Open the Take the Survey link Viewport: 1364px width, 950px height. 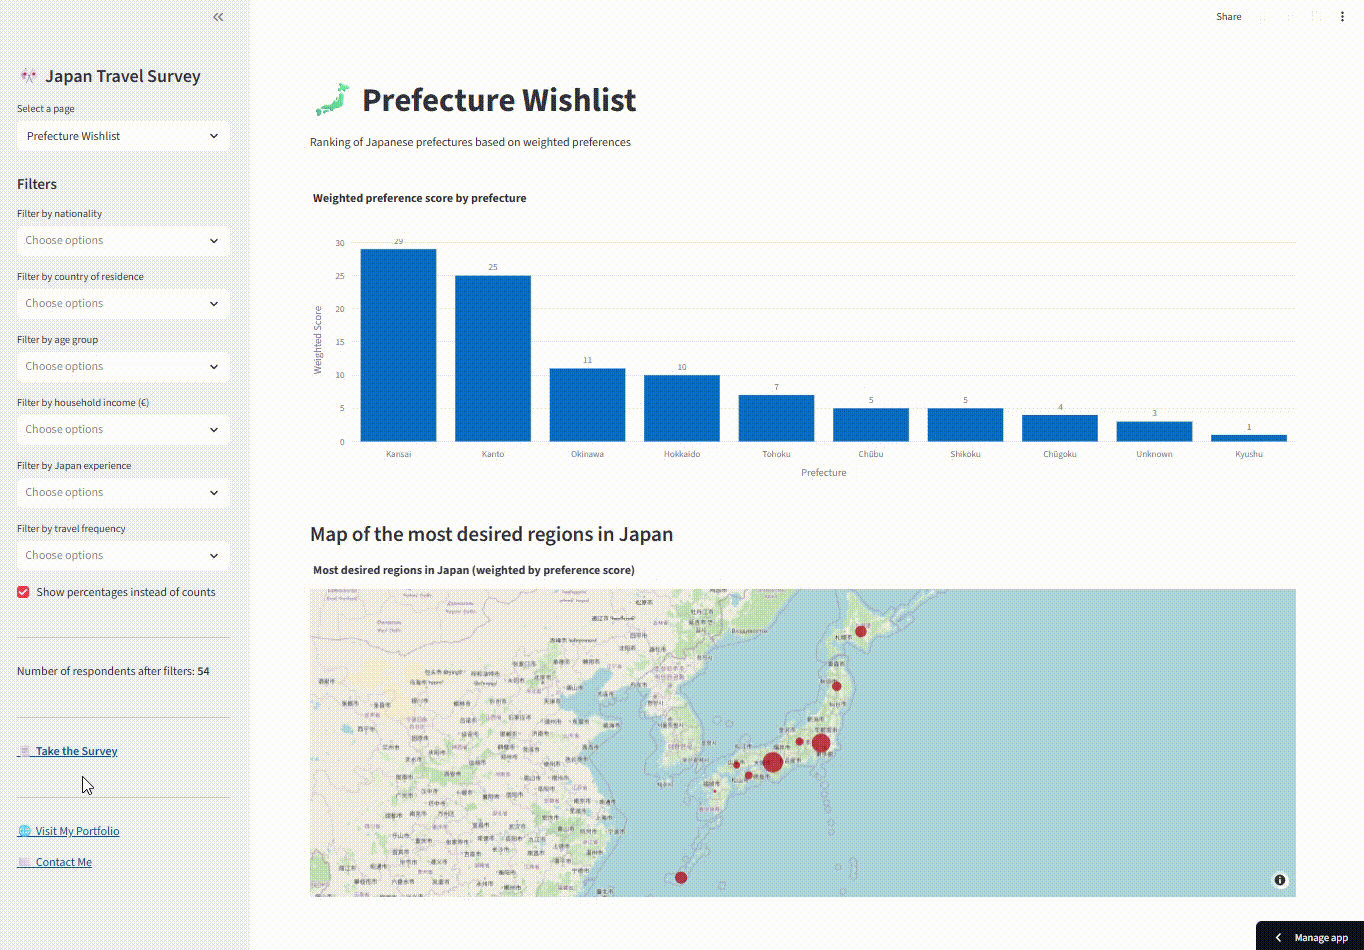point(75,750)
